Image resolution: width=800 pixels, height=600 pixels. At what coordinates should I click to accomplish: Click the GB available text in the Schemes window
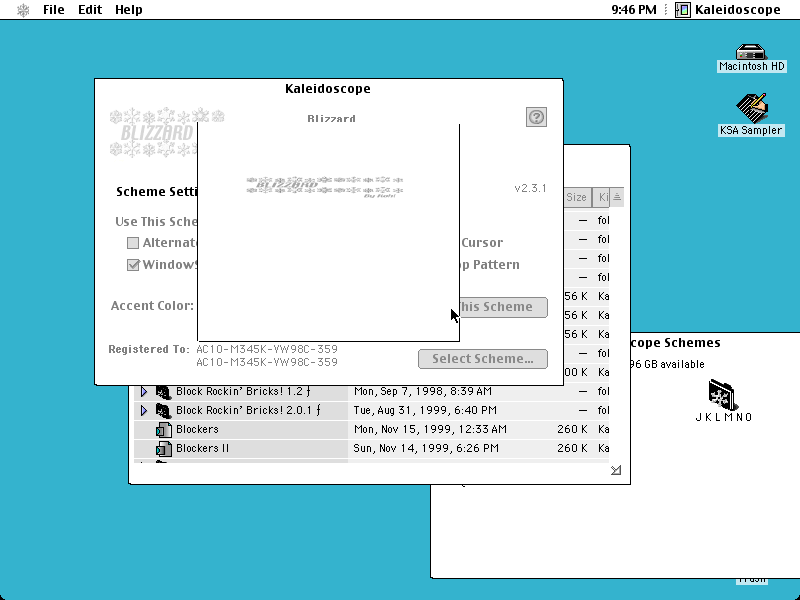(667, 364)
